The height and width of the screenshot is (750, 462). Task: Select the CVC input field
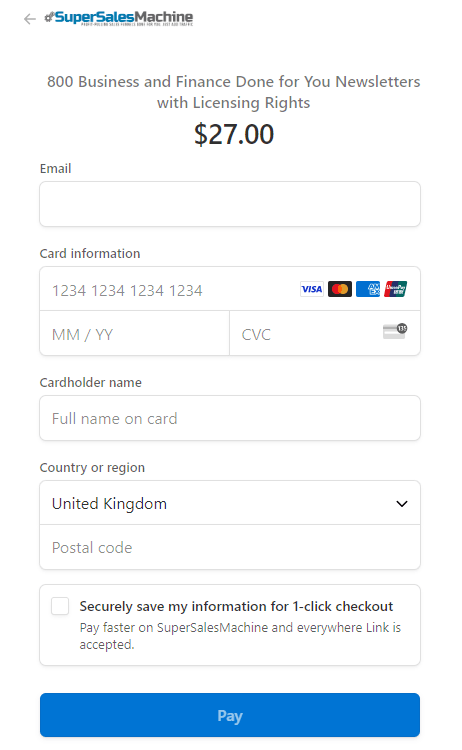(325, 333)
